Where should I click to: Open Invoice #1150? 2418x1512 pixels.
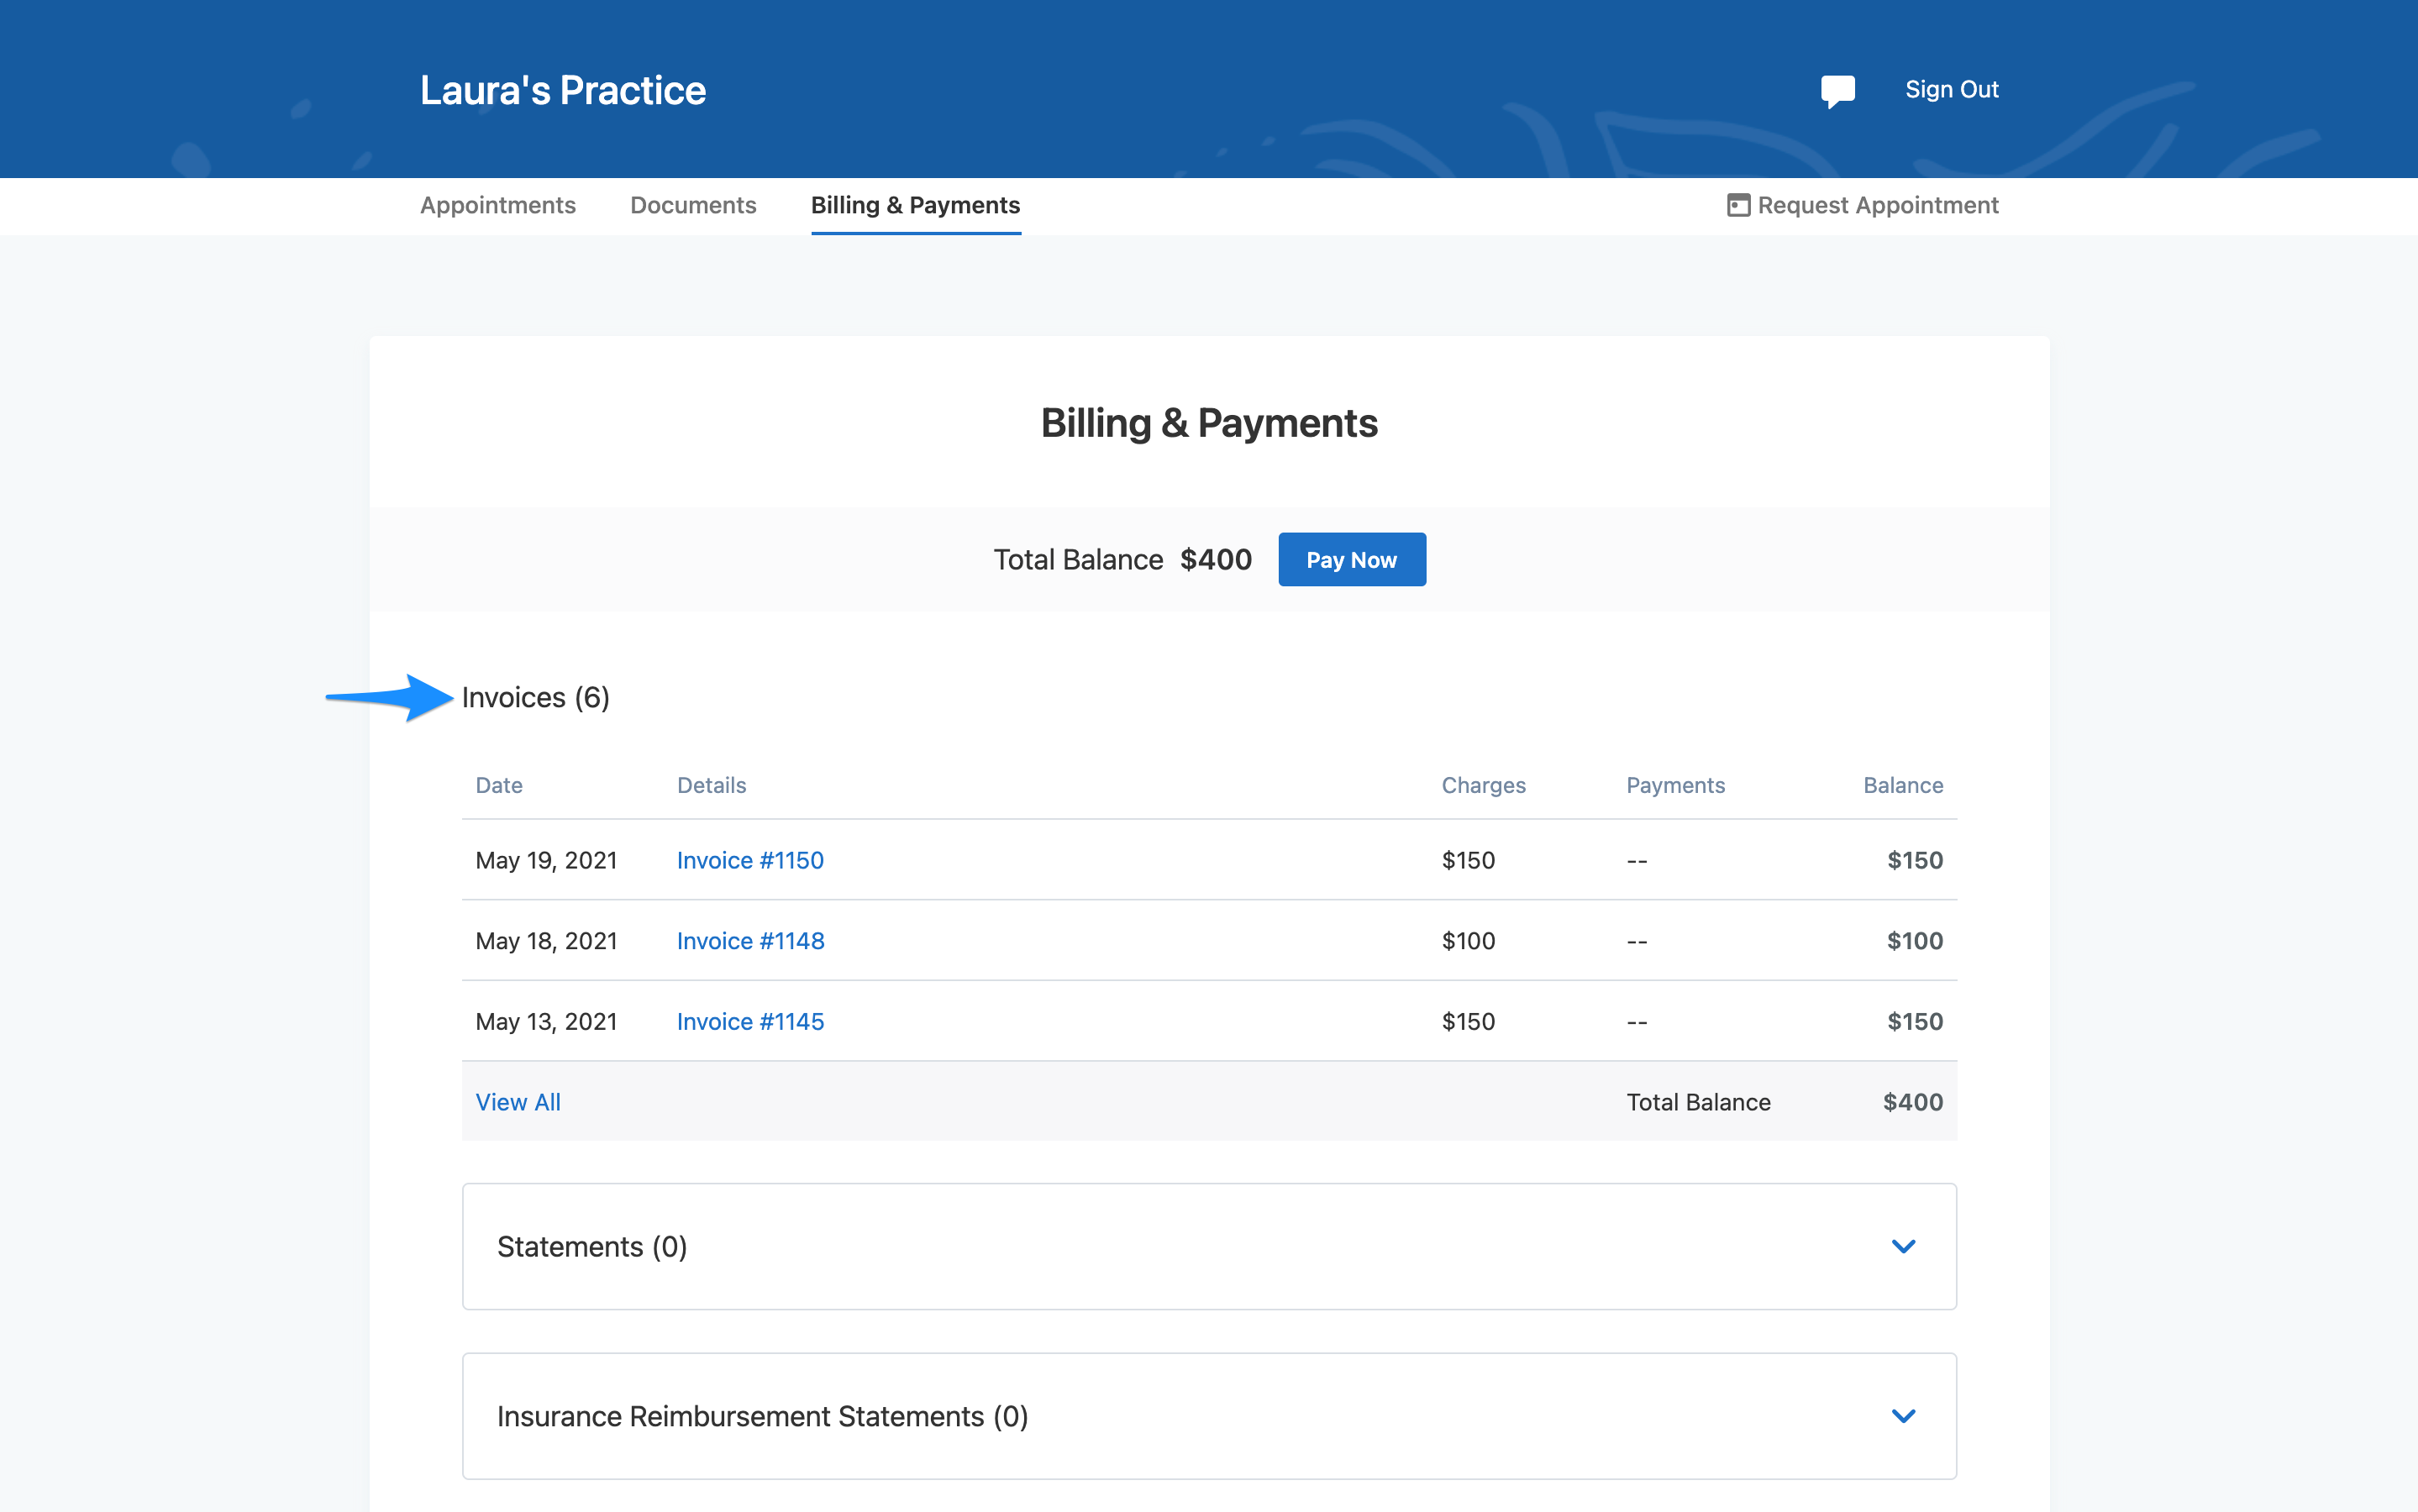[x=750, y=860]
